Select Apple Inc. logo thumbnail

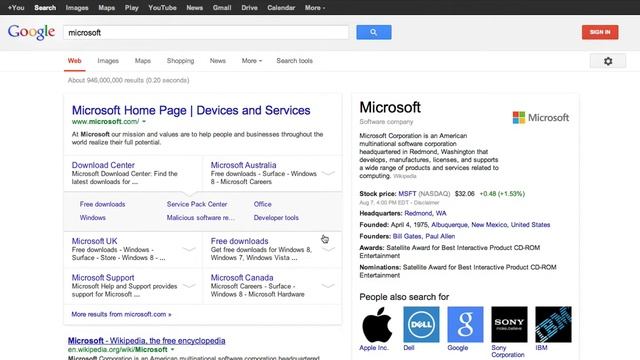(377, 324)
